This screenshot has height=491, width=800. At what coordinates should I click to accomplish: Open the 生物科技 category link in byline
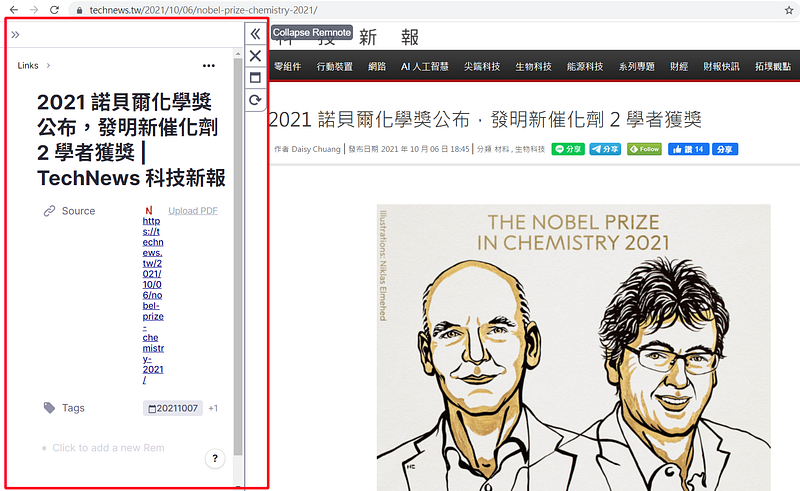(x=530, y=149)
